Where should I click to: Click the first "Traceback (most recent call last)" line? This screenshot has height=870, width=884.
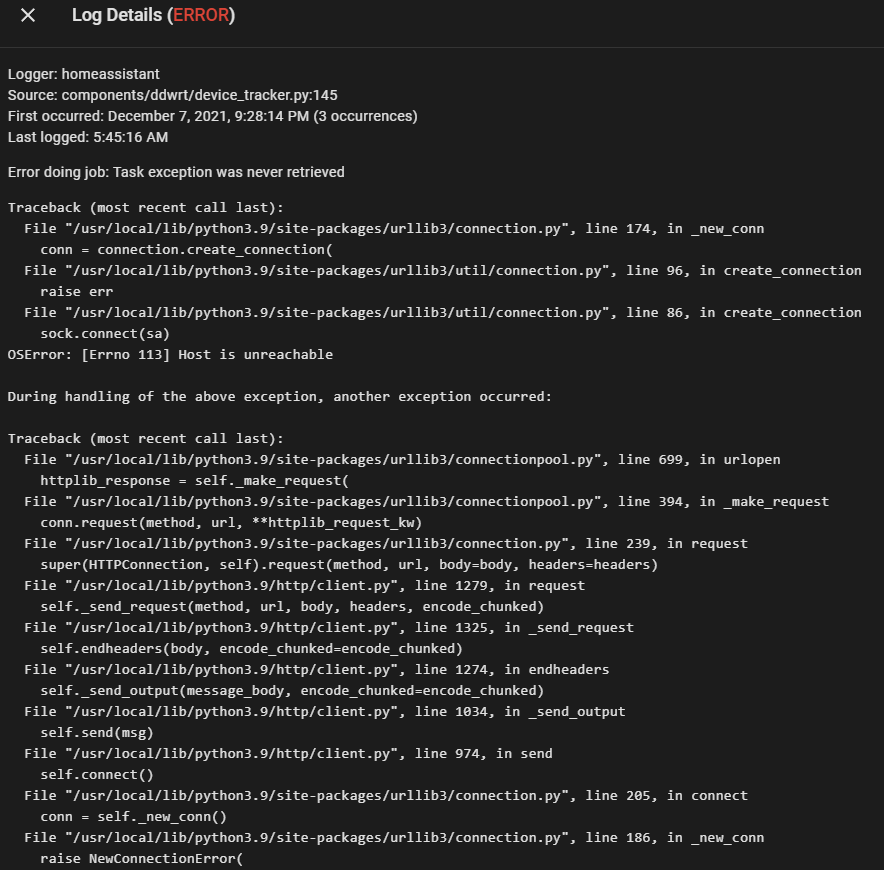(146, 208)
